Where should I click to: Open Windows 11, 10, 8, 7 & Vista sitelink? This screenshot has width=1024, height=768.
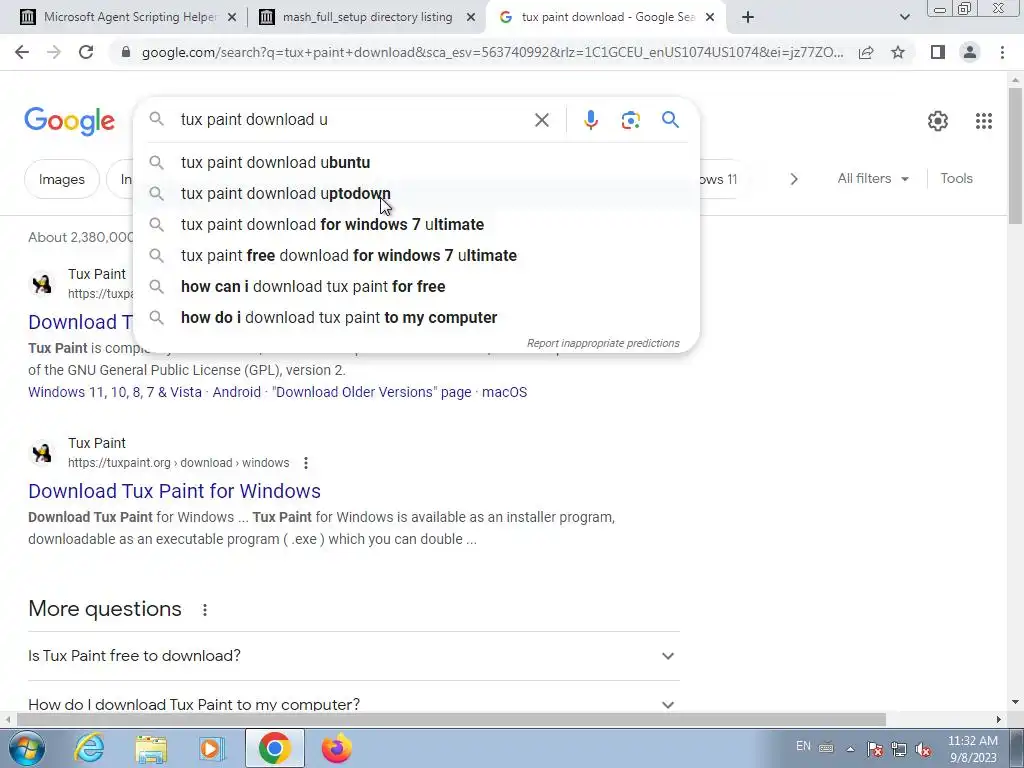click(115, 392)
